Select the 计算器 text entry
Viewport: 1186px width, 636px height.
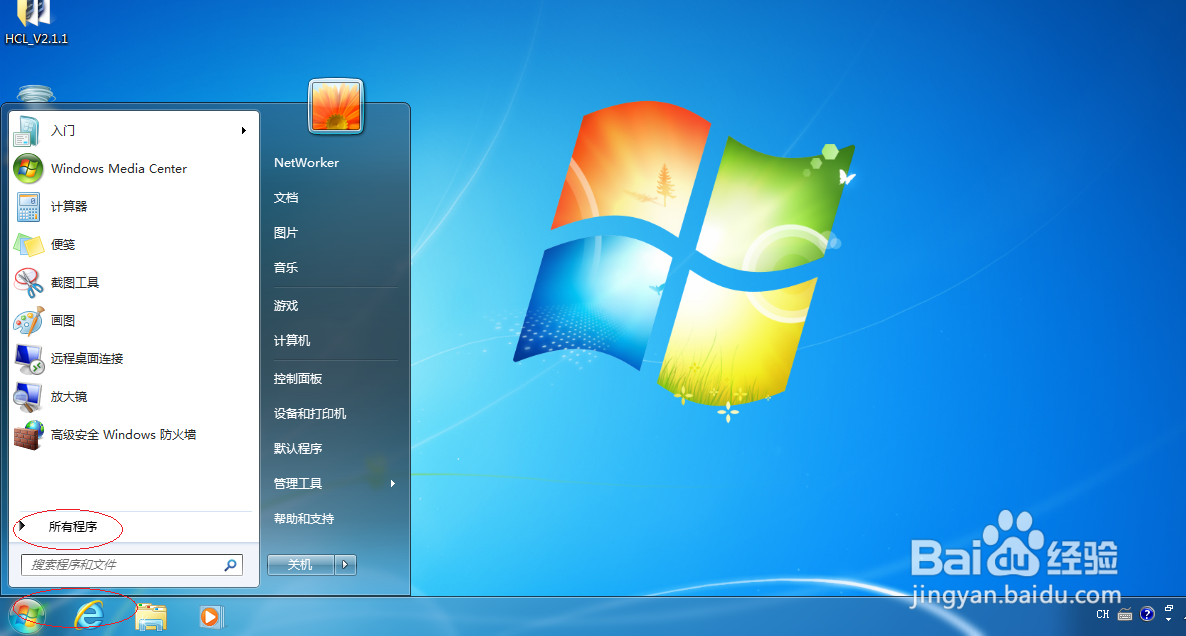click(69, 206)
